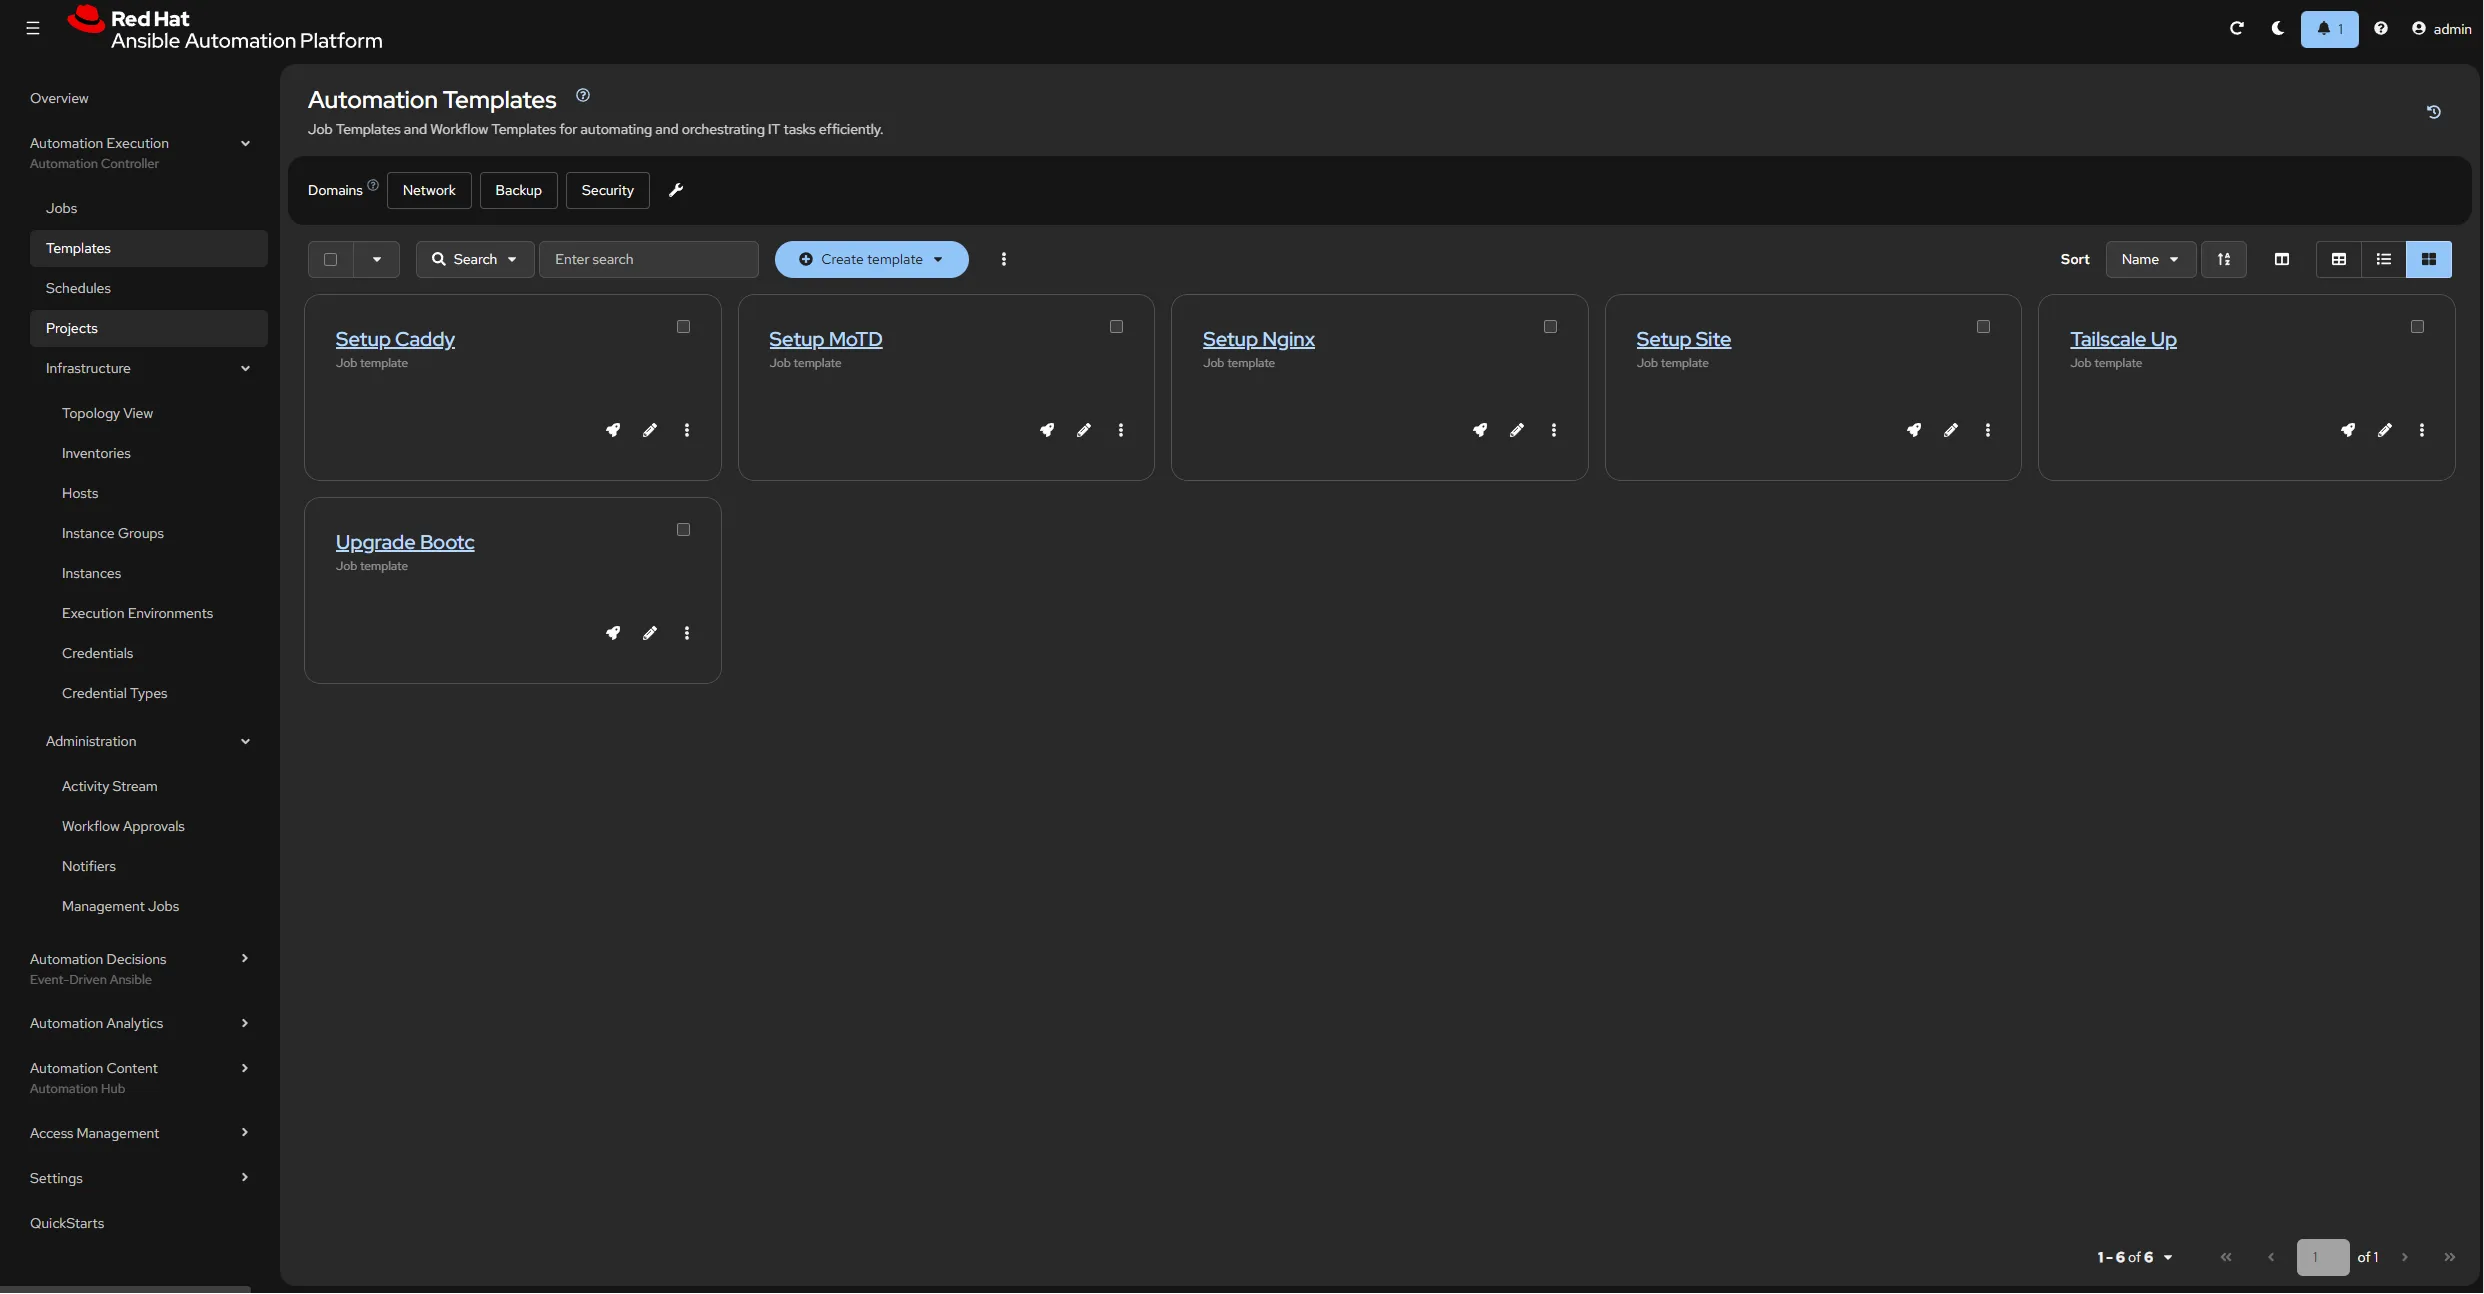Edit the Upgrade Bootc template
2484x1294 pixels.
point(650,633)
